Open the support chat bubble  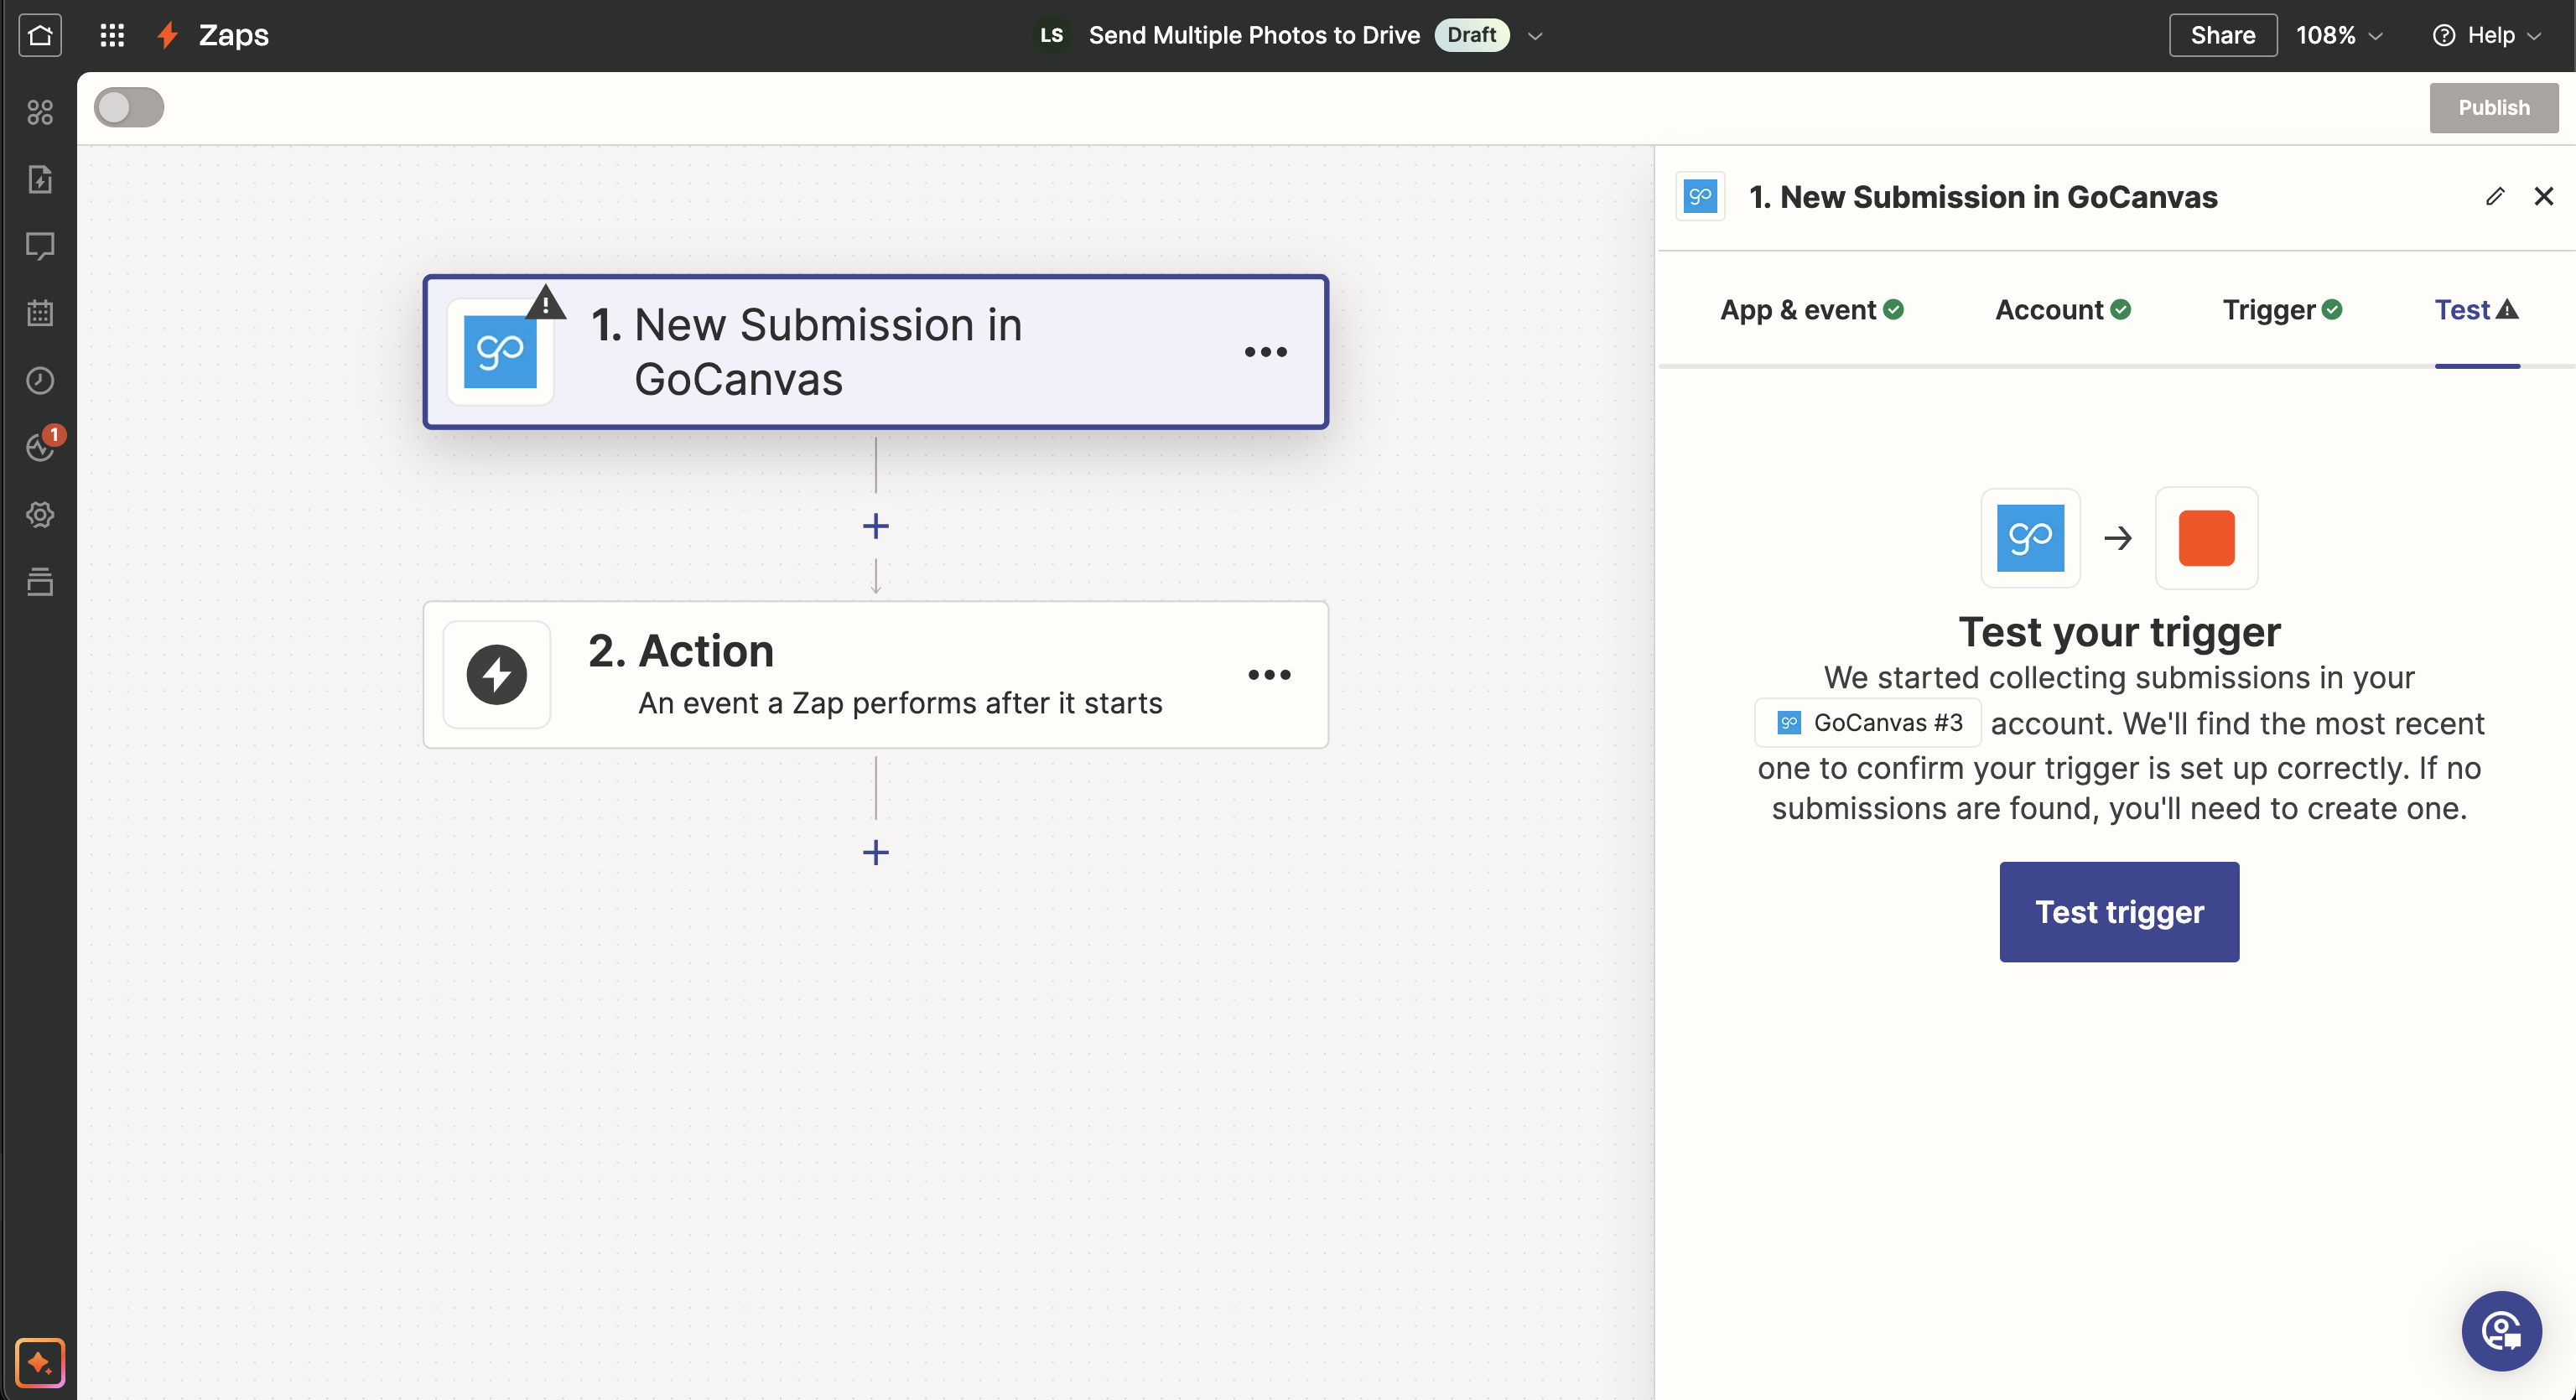(x=2502, y=1331)
